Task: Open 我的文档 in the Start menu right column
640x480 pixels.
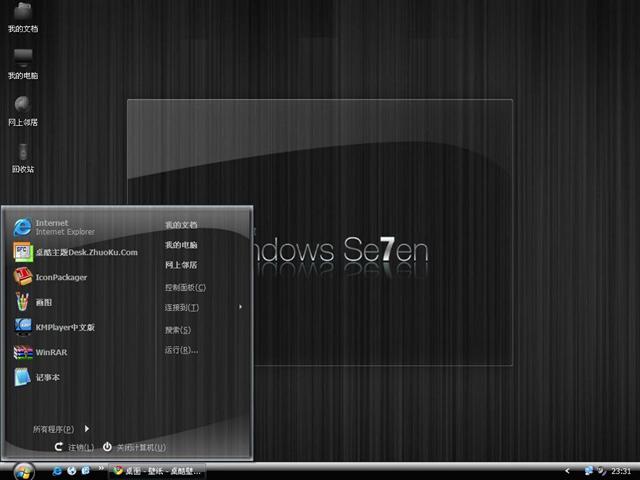Action: click(x=181, y=225)
